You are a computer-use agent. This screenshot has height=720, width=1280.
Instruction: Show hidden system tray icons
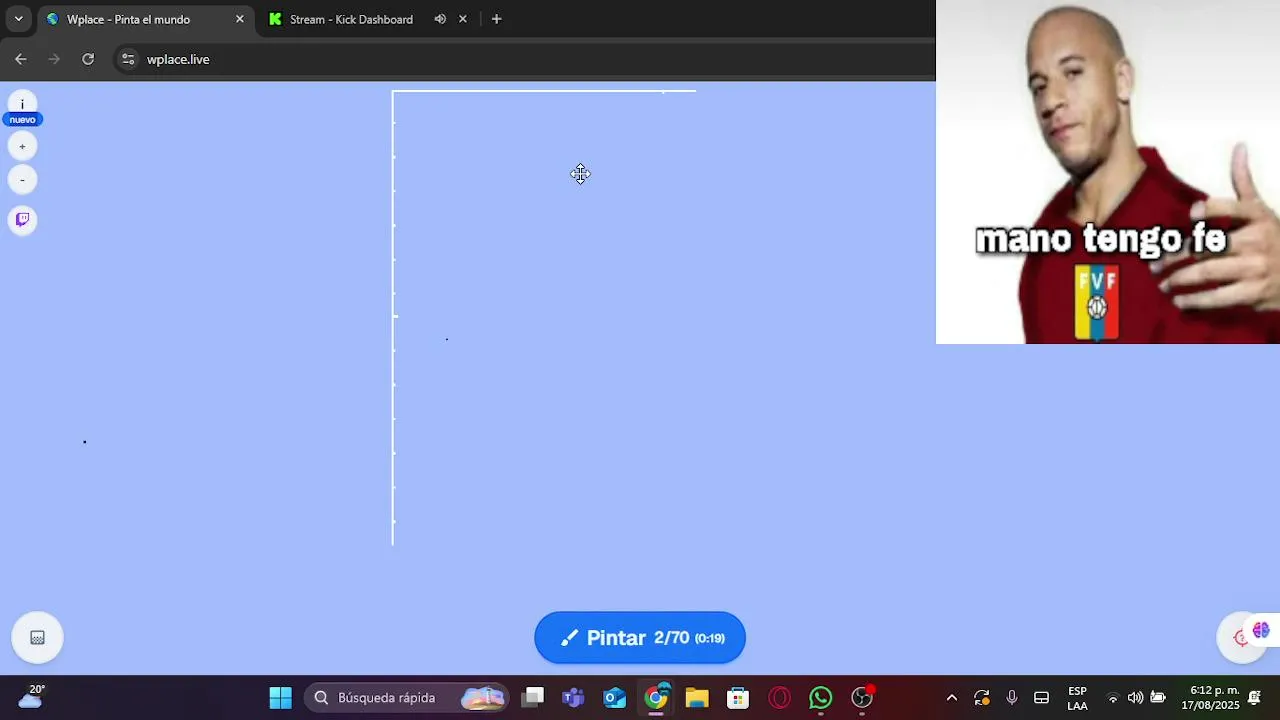point(951,698)
